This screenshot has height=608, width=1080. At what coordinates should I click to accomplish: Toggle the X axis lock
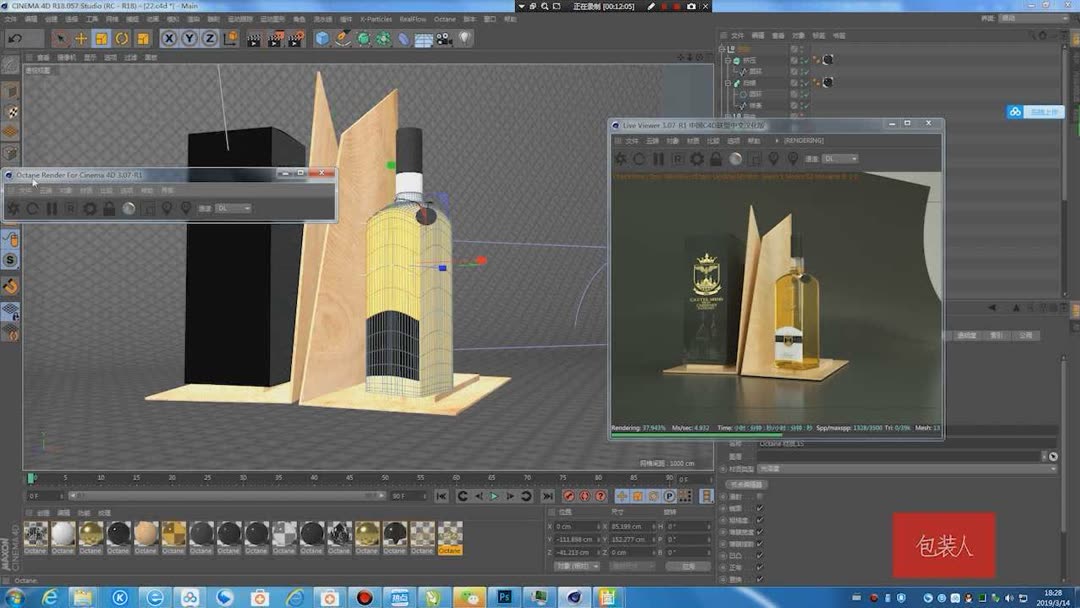(x=169, y=39)
